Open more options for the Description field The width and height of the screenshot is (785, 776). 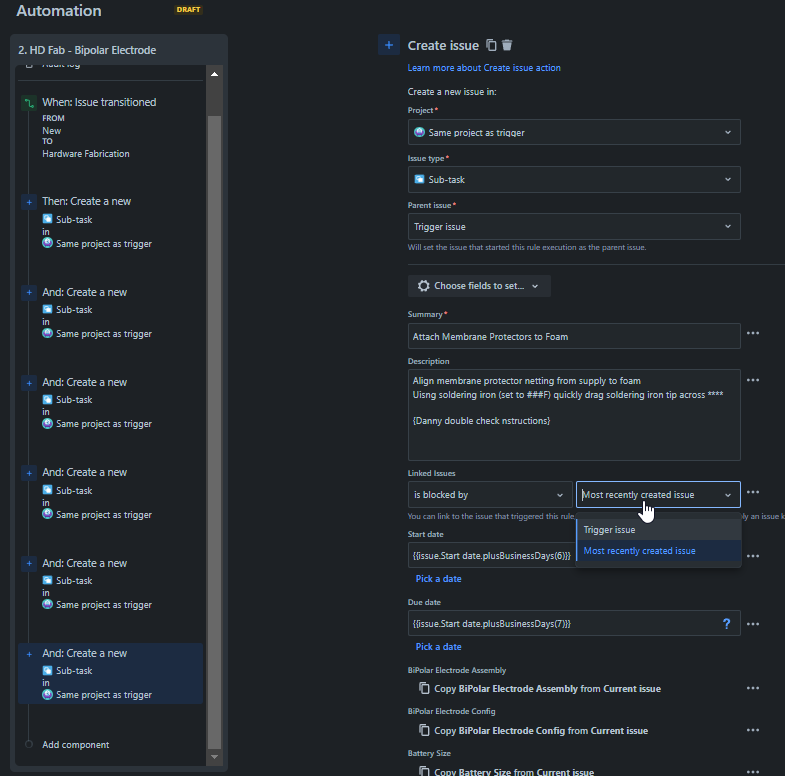(753, 380)
